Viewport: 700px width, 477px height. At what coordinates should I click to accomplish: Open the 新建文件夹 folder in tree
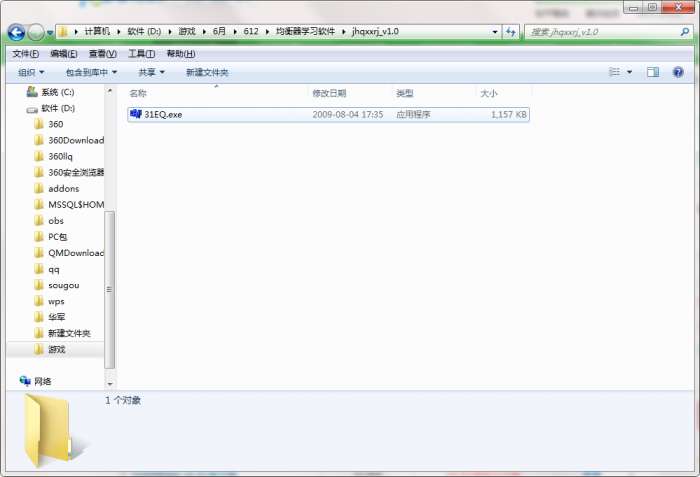tap(62, 333)
